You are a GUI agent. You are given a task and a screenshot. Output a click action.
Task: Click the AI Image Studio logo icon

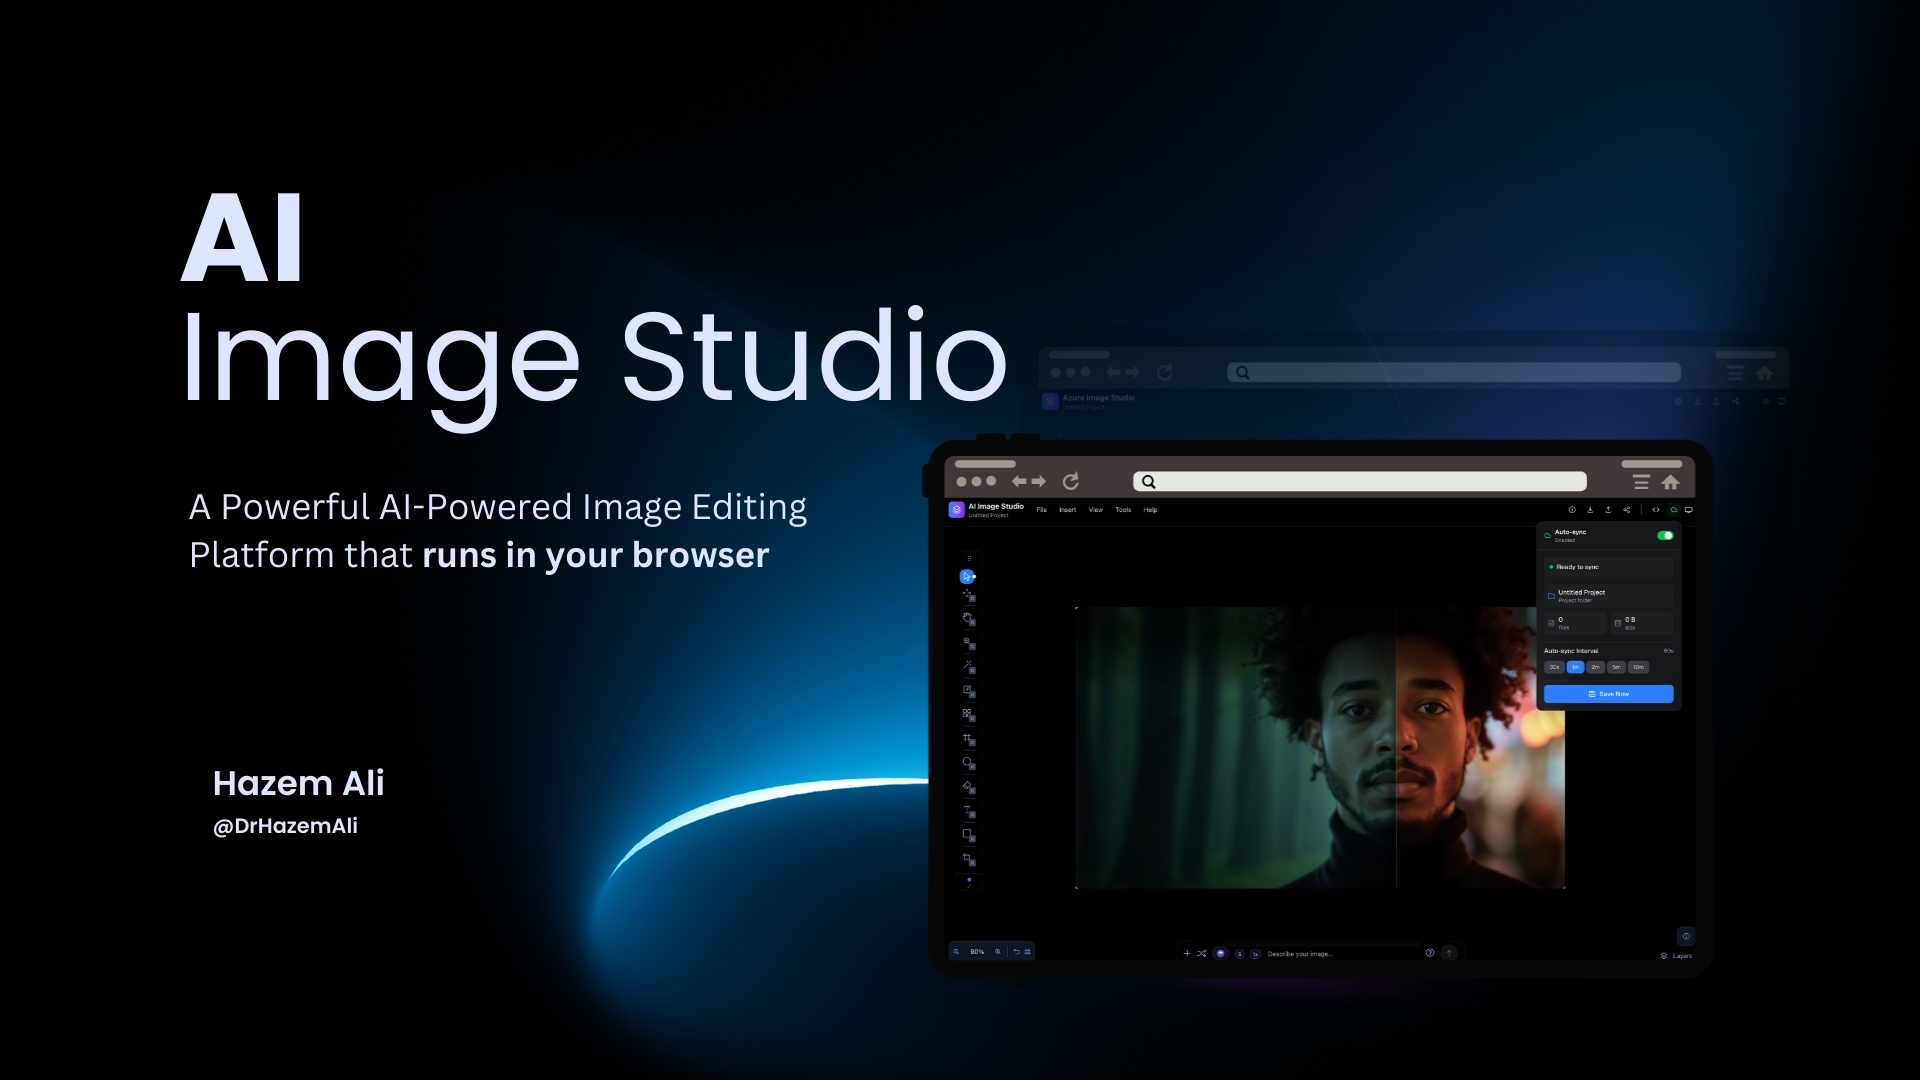pyautogui.click(x=956, y=510)
